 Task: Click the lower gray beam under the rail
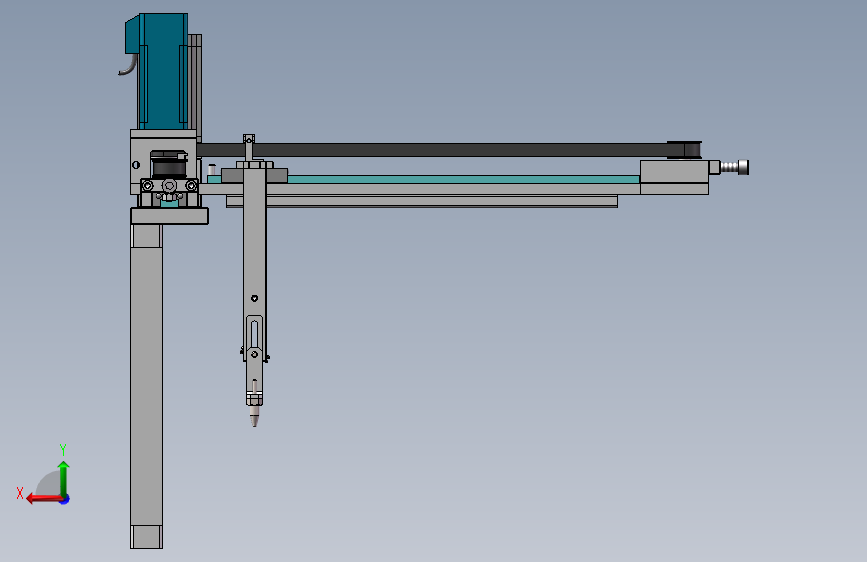[422, 201]
